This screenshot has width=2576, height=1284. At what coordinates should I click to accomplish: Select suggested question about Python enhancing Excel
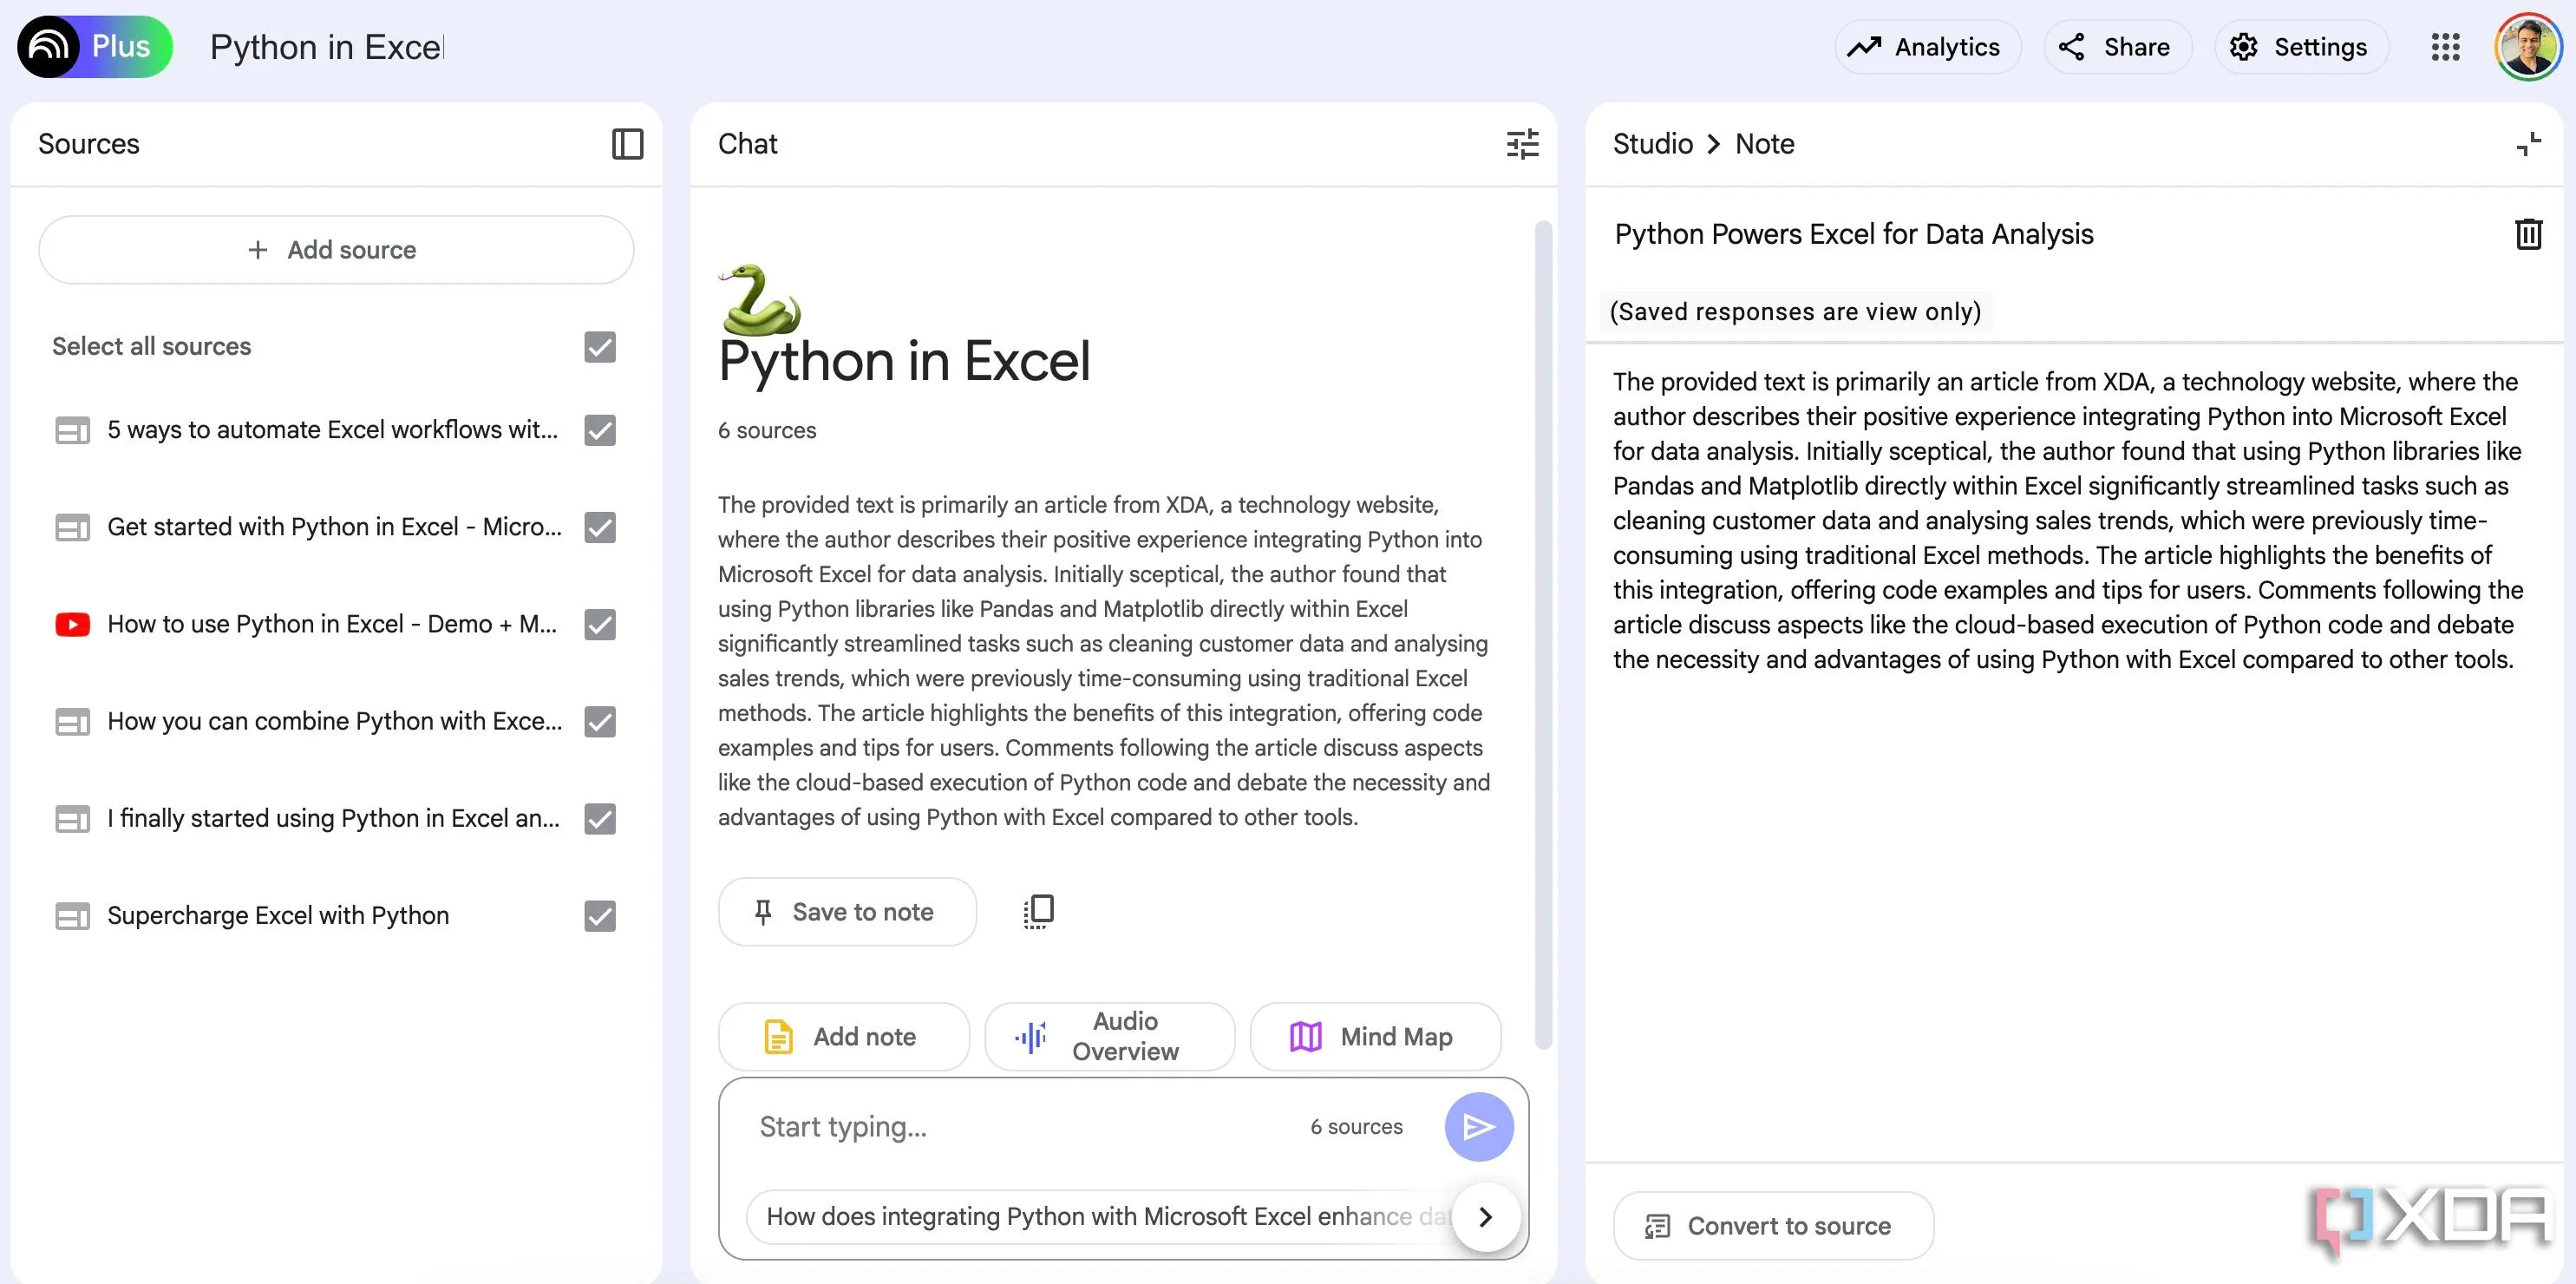coord(1100,1217)
